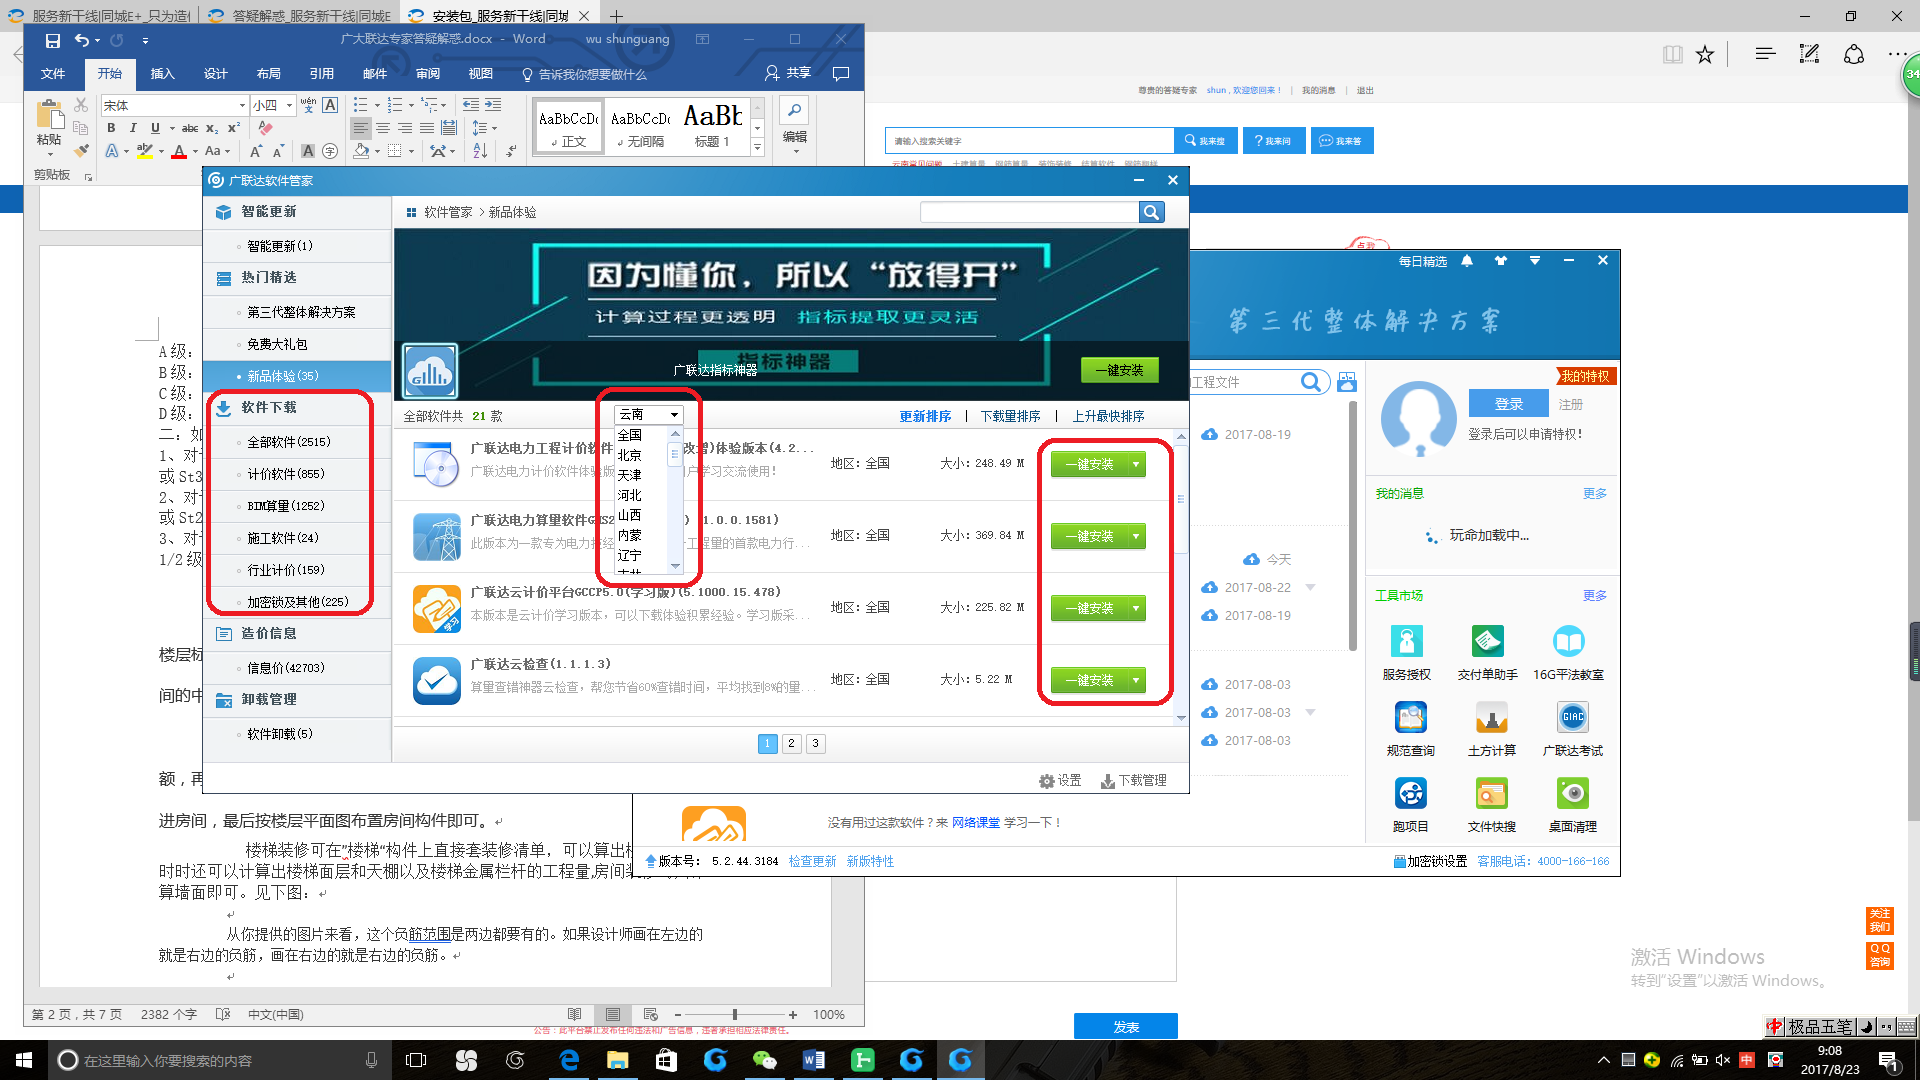
Task: Click the green 一键安装 on banner
Action: [x=1119, y=370]
